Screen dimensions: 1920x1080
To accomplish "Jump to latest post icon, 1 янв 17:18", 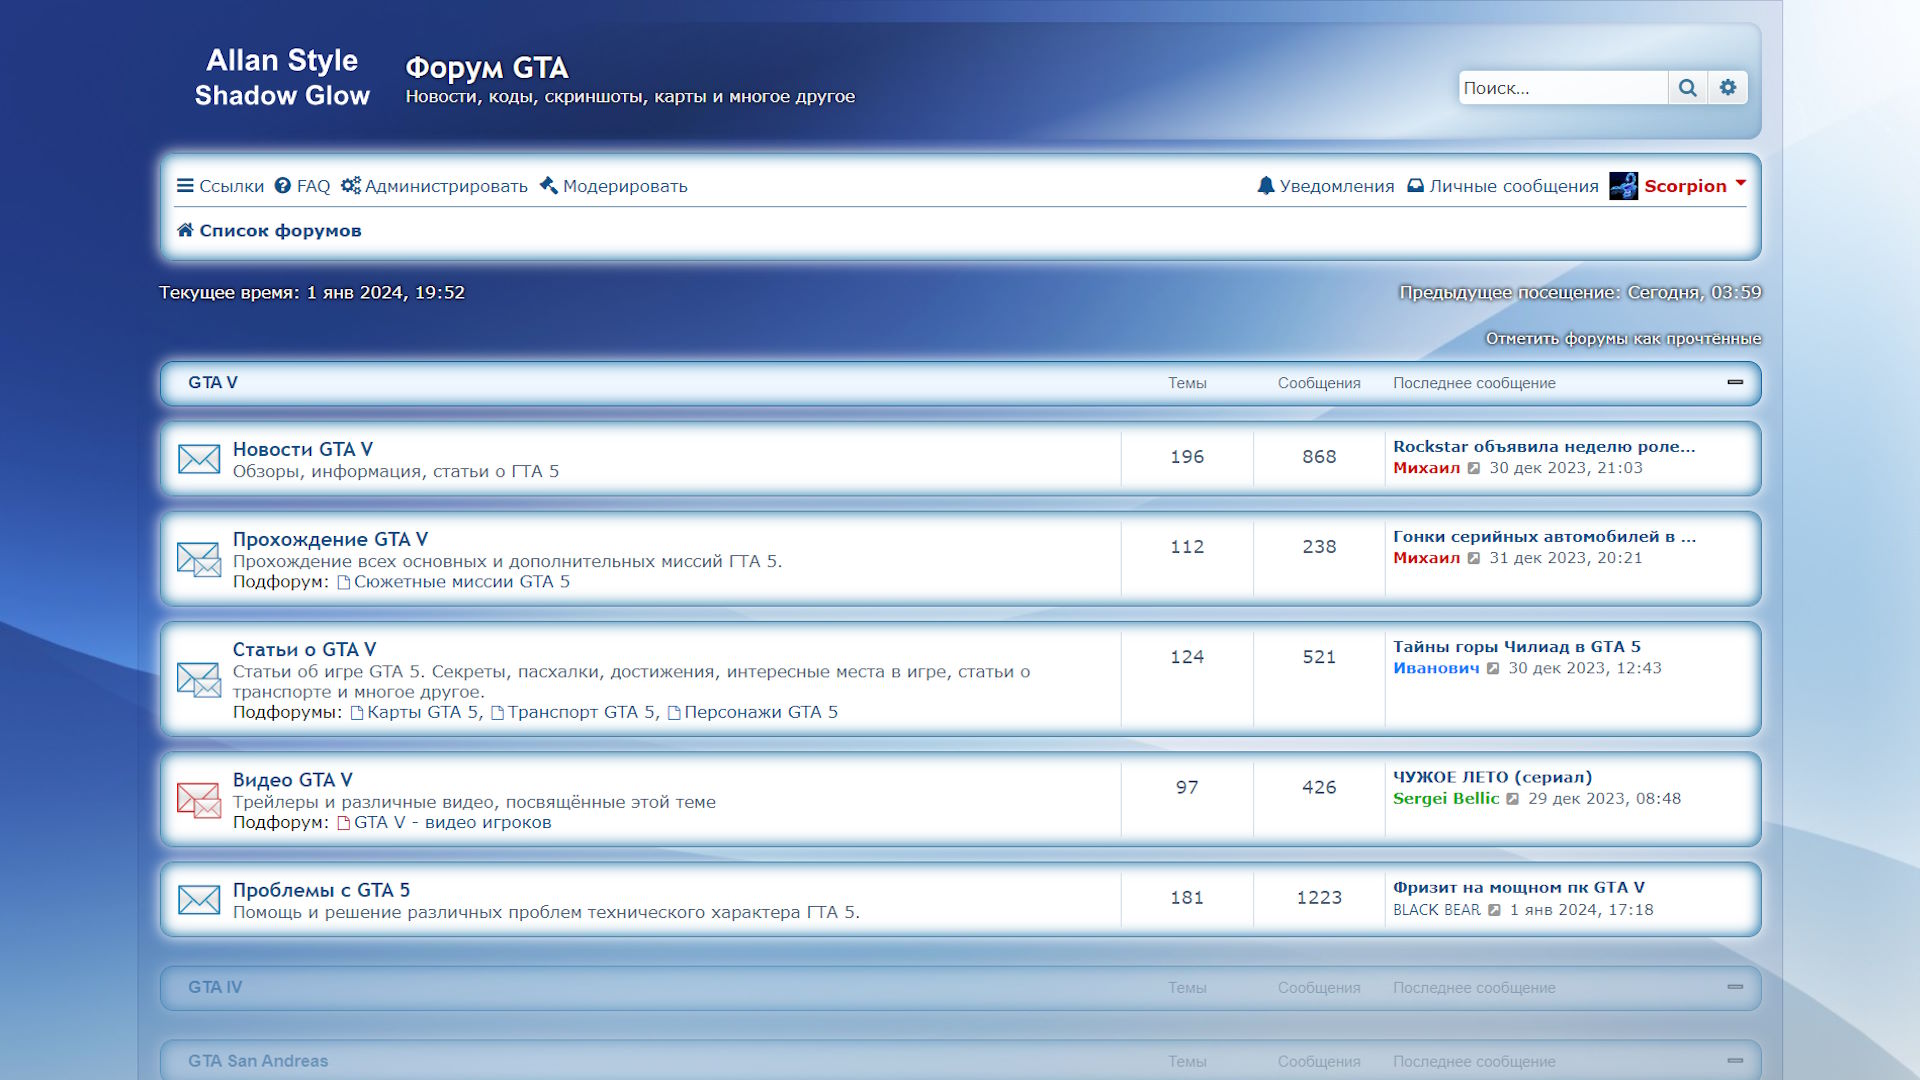I will click(1494, 910).
